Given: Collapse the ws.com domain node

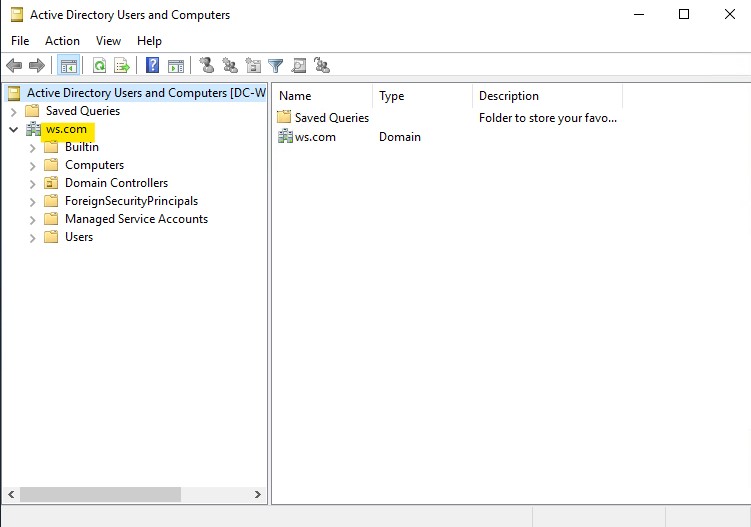Looking at the screenshot, I should click(x=13, y=129).
